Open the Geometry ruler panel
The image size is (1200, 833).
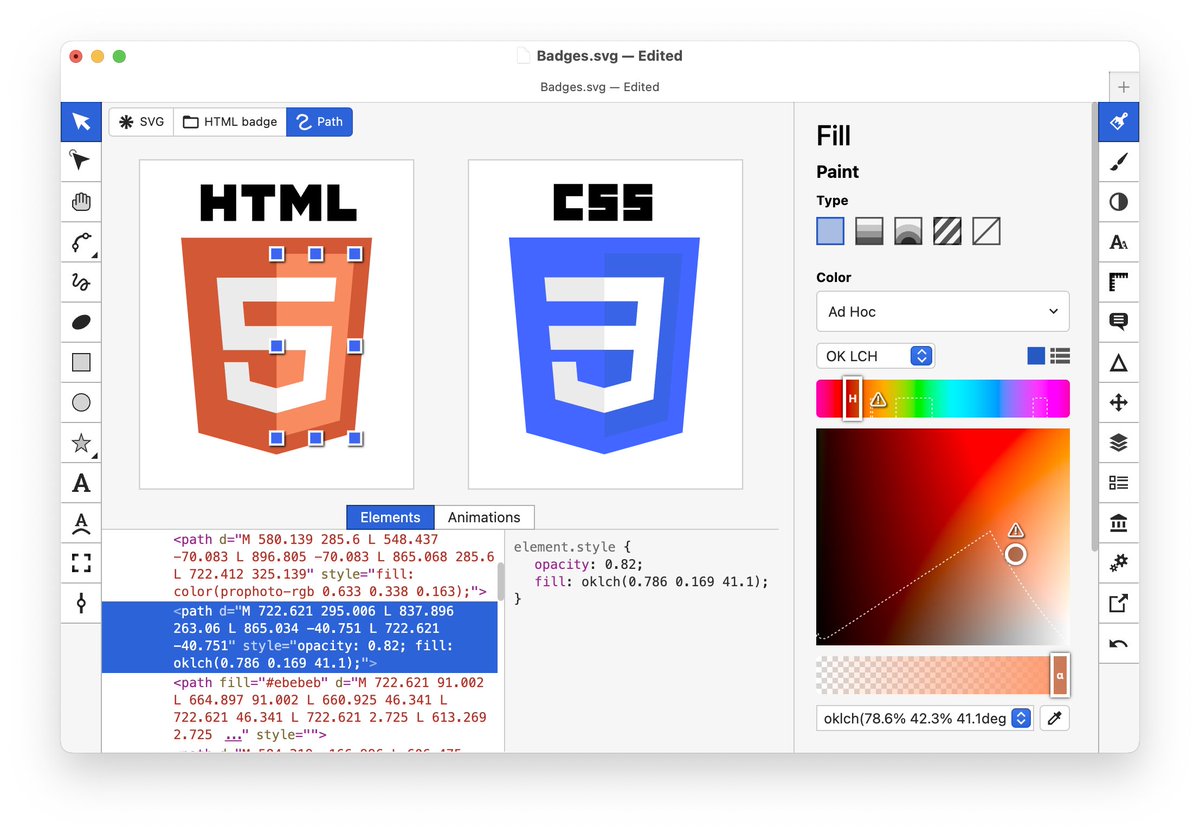[x=1119, y=282]
